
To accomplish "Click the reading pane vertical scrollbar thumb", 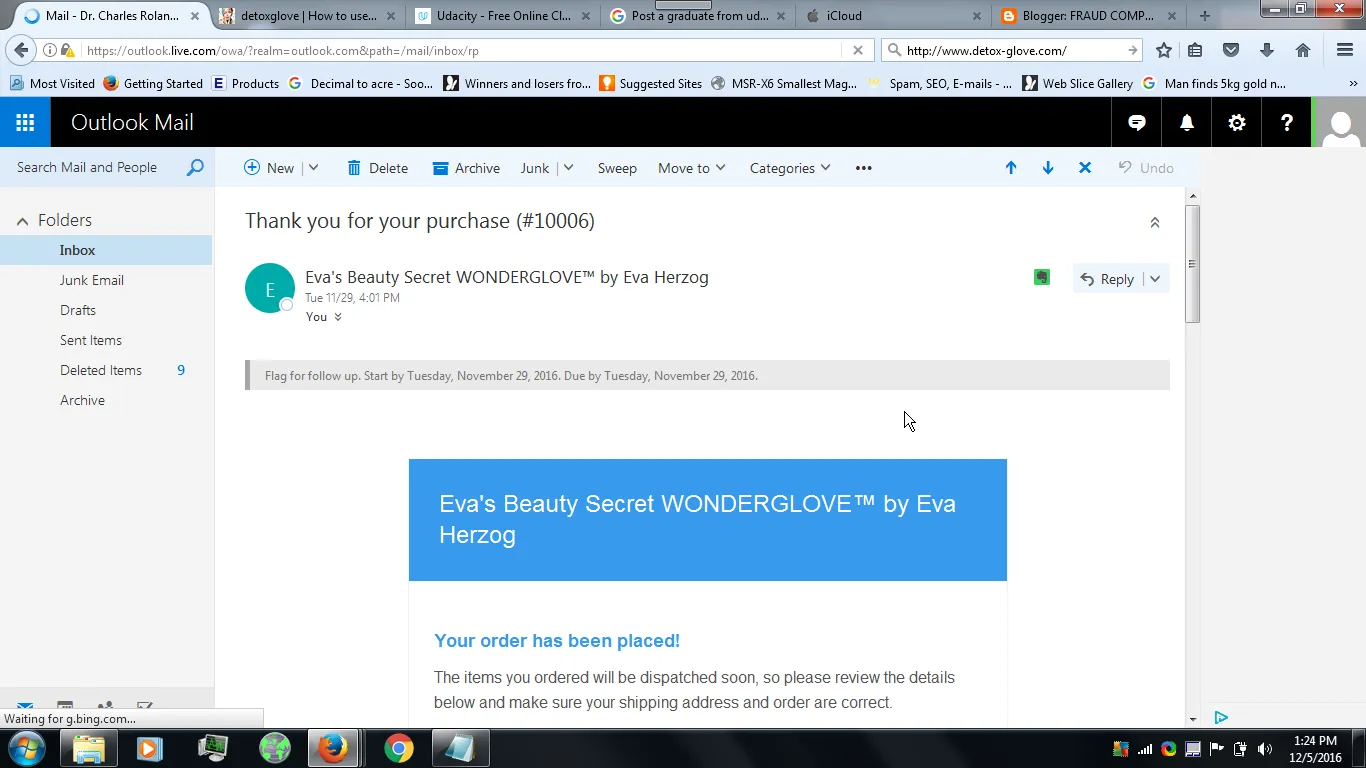I will (x=1192, y=264).
